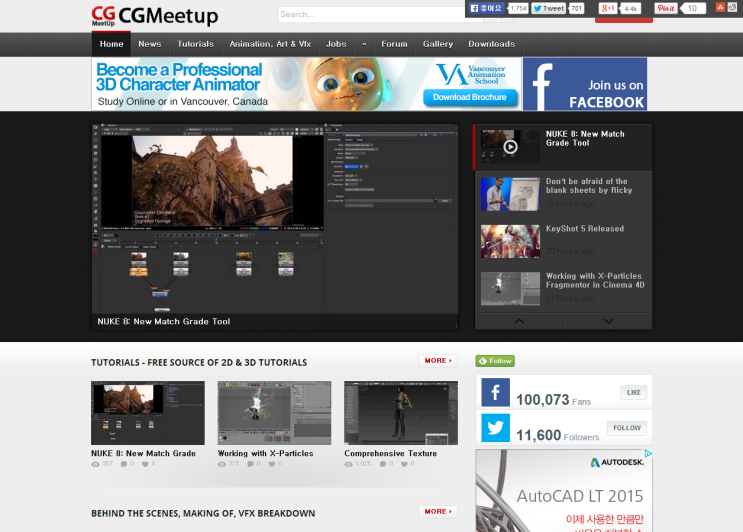
Task: Click the Google +1 share button
Action: pos(608,8)
